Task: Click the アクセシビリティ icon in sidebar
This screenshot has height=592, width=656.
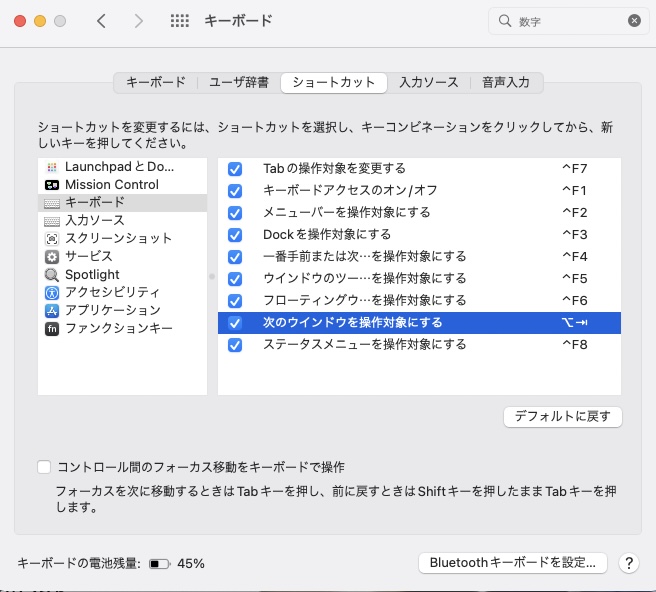Action: [52, 293]
